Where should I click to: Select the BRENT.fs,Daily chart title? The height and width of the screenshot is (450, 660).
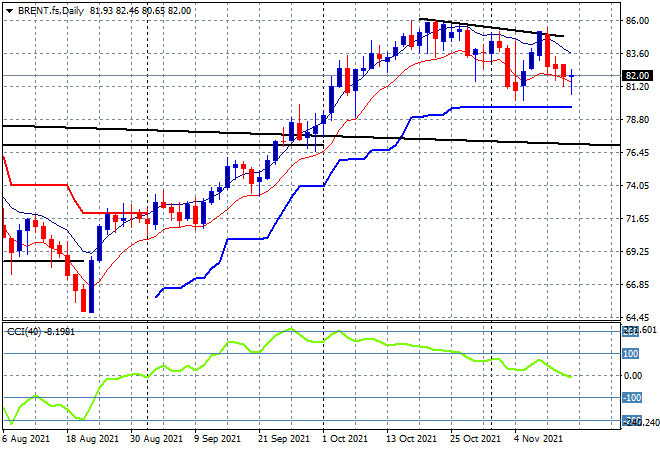pyautogui.click(x=51, y=11)
